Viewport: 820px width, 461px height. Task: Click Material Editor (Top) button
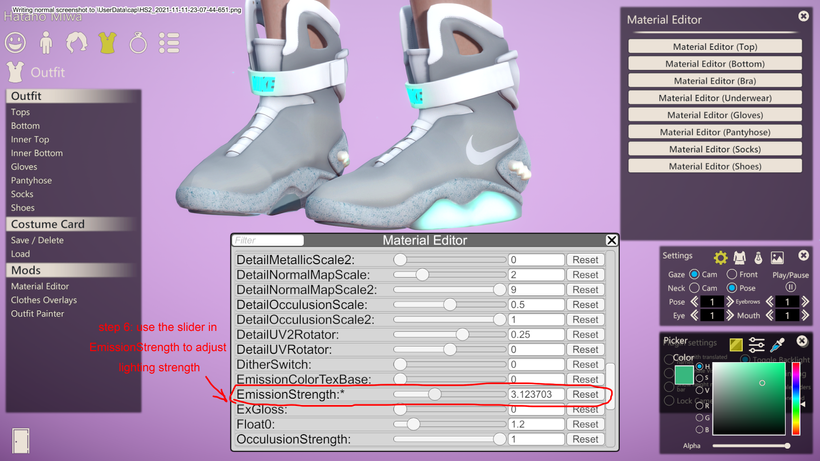coord(715,46)
